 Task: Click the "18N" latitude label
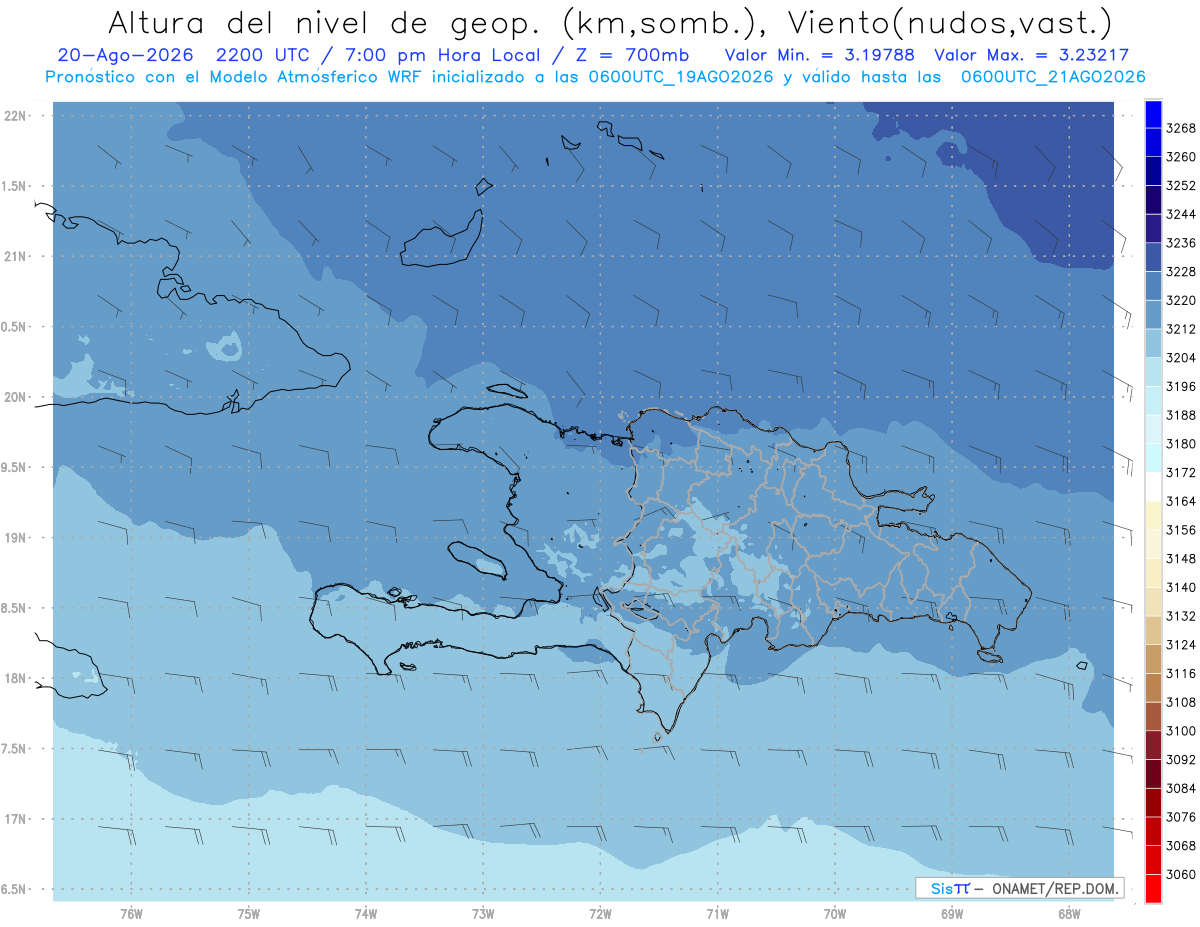(16, 679)
